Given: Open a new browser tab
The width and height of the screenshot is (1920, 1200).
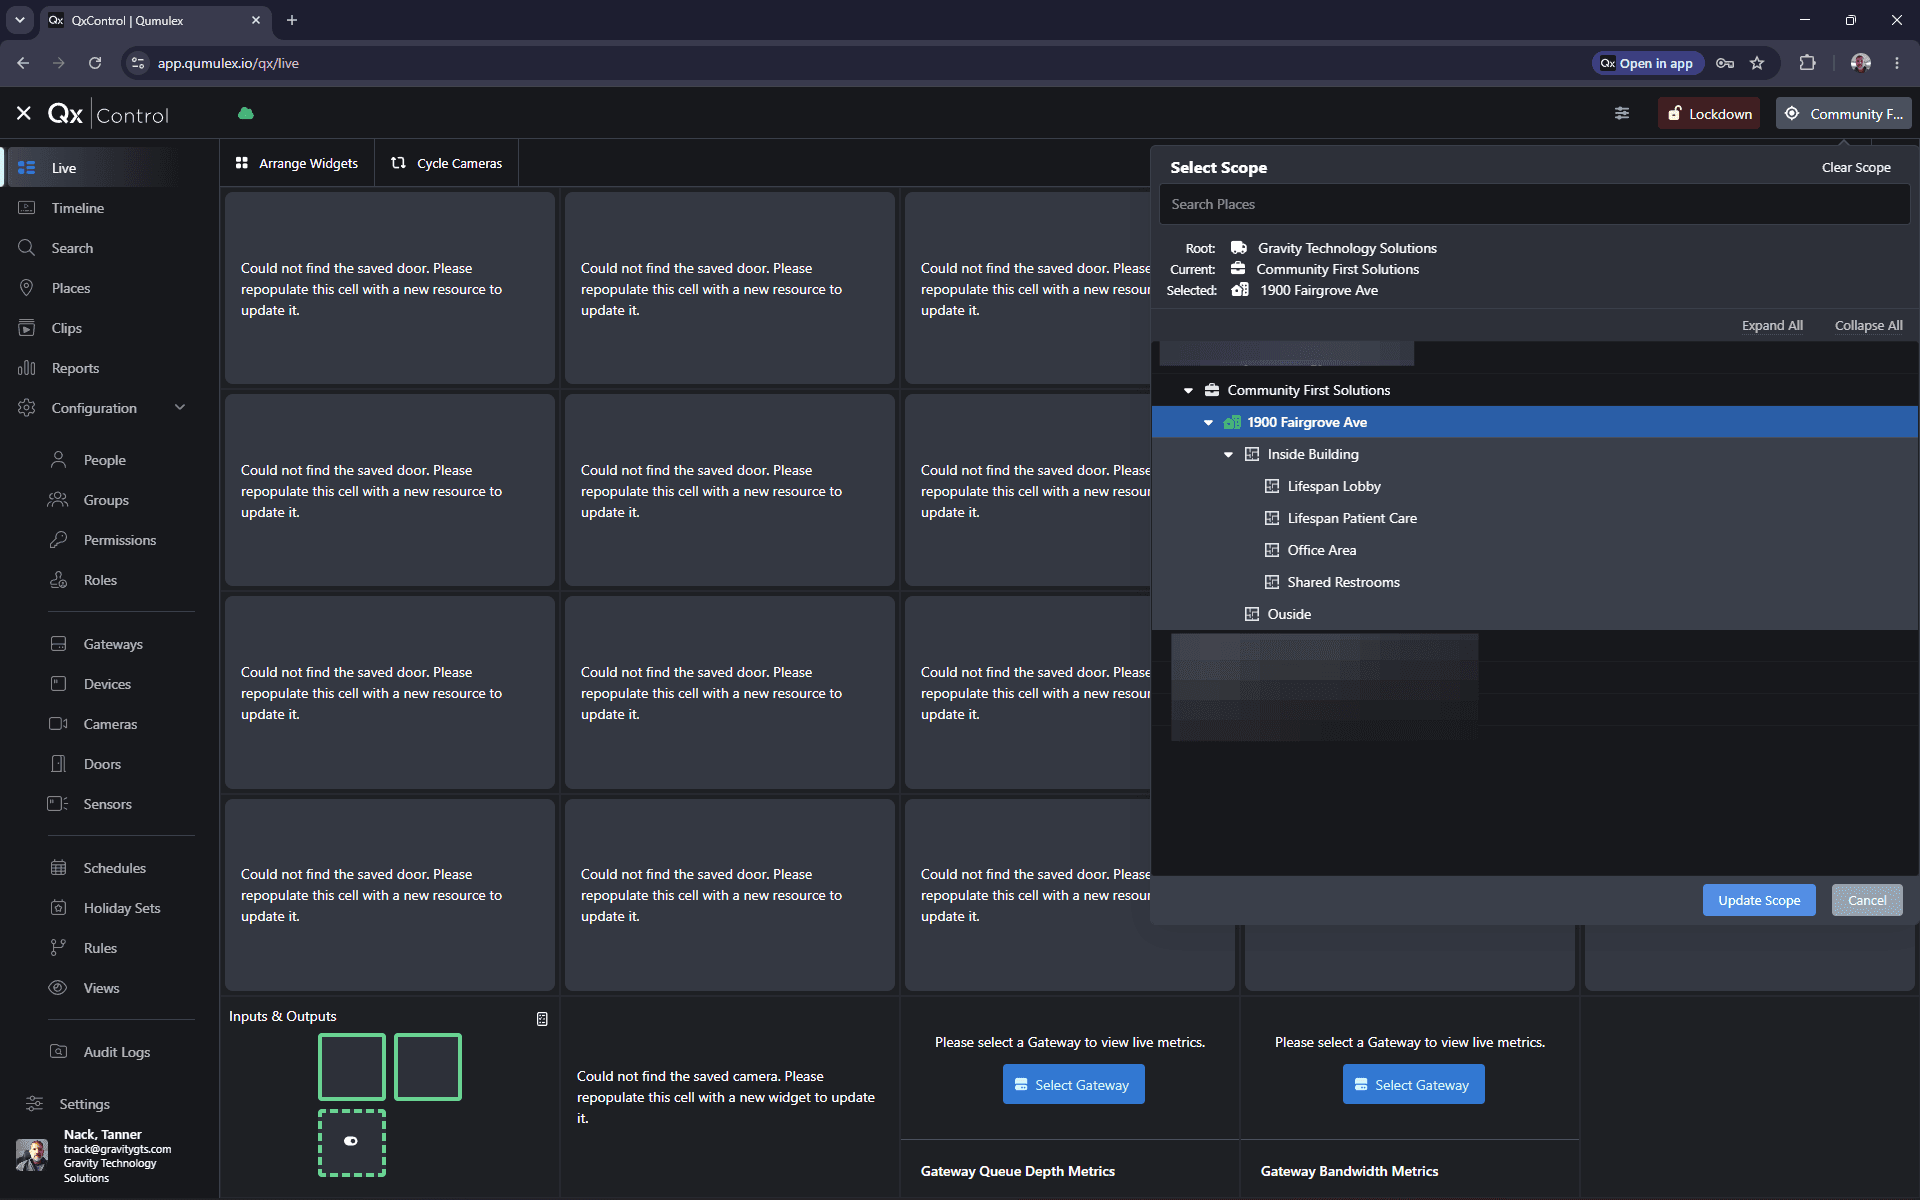Looking at the screenshot, I should (292, 20).
